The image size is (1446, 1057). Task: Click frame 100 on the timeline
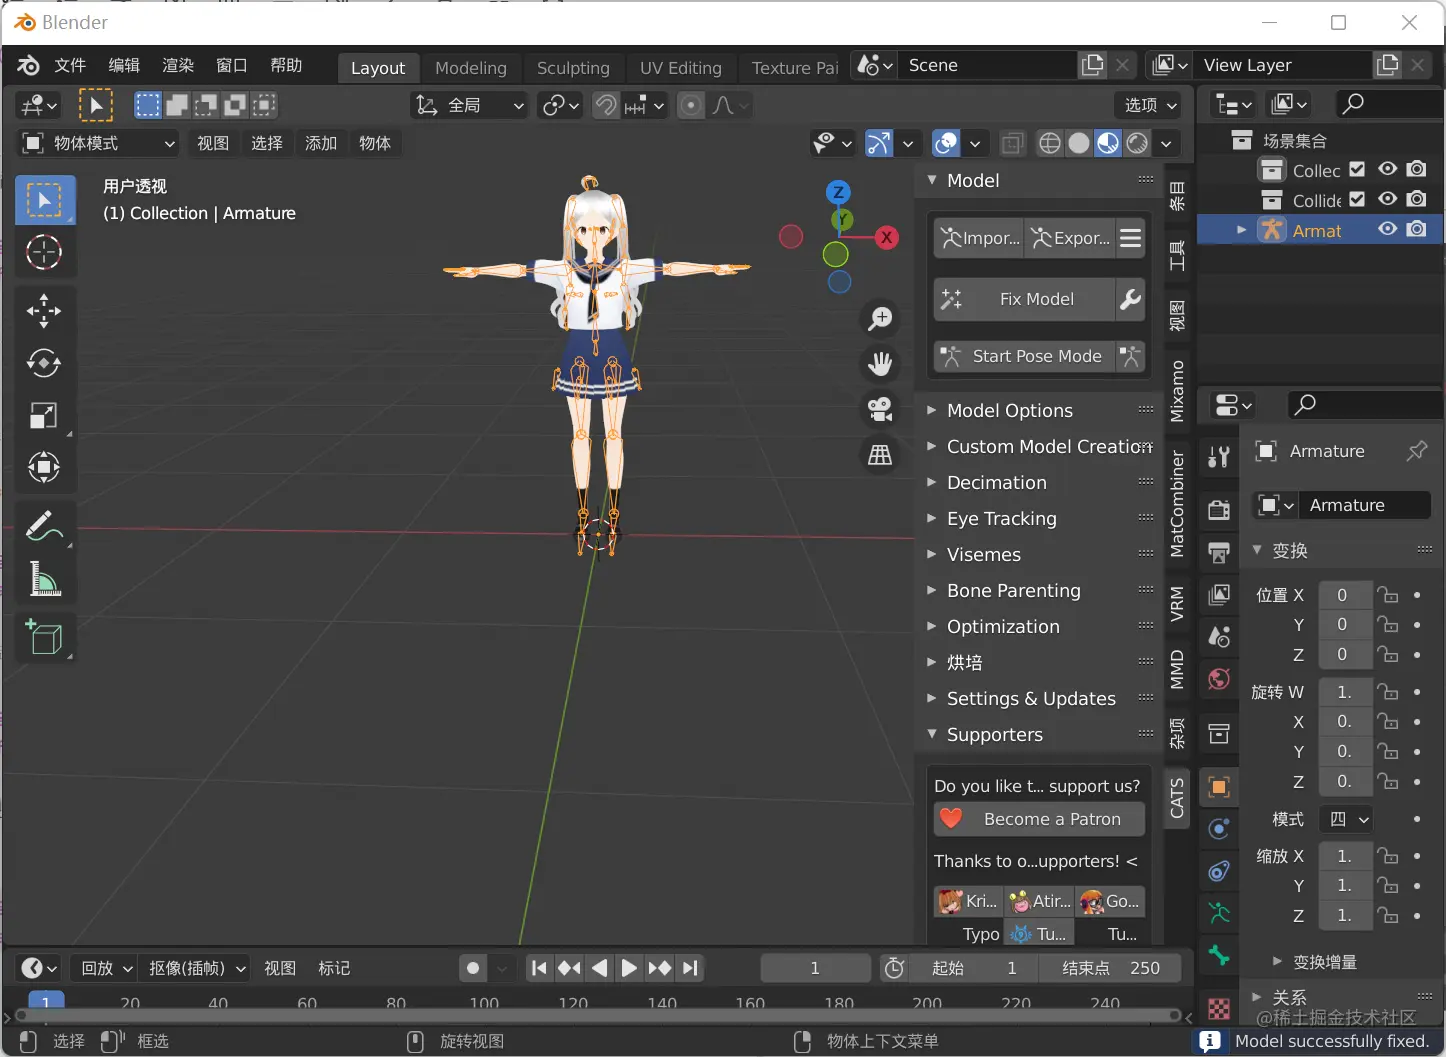pyautogui.click(x=485, y=1003)
